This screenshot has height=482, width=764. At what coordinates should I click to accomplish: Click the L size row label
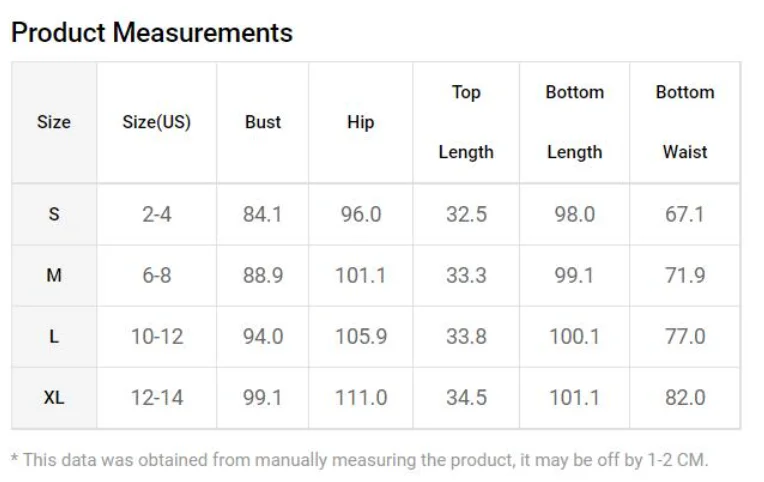[54, 337]
